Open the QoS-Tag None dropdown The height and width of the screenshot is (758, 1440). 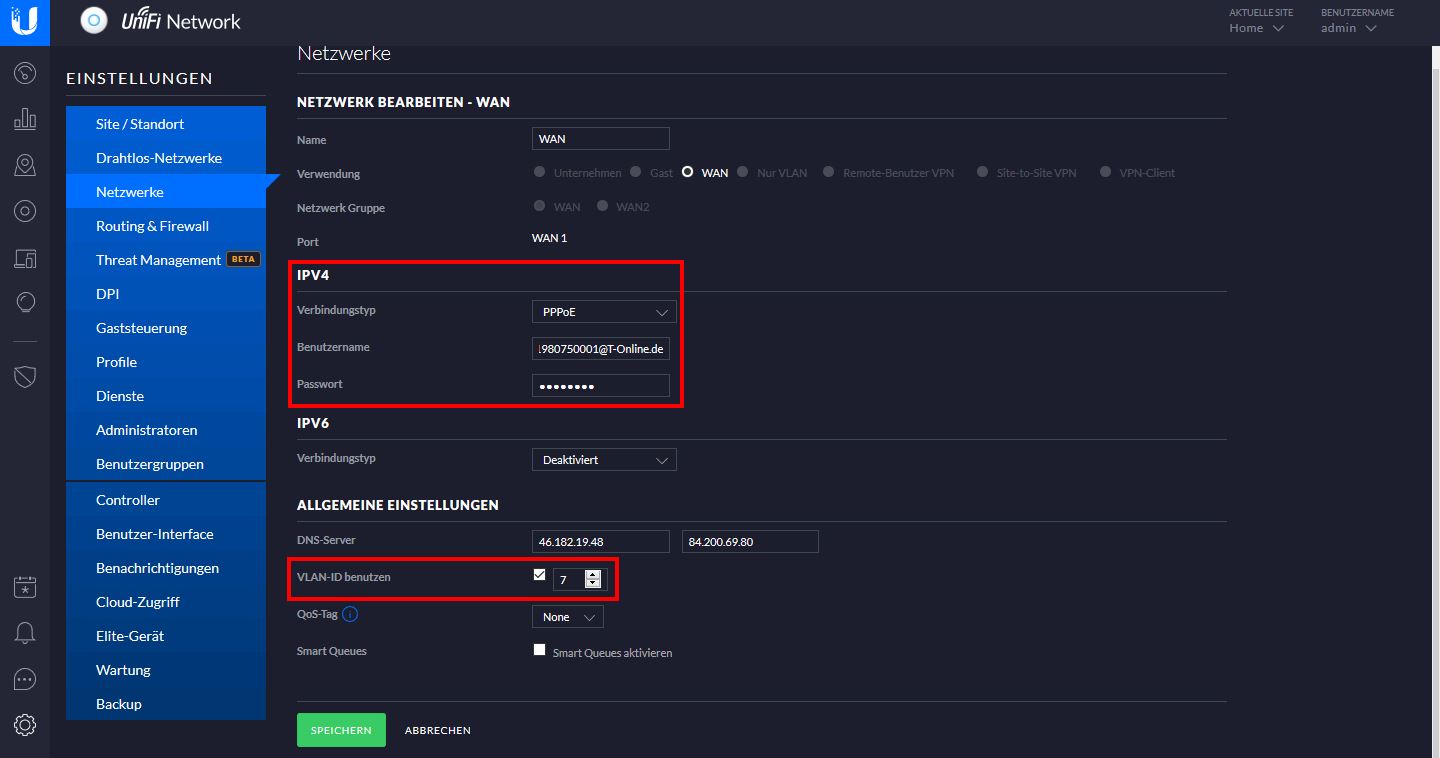(x=567, y=617)
